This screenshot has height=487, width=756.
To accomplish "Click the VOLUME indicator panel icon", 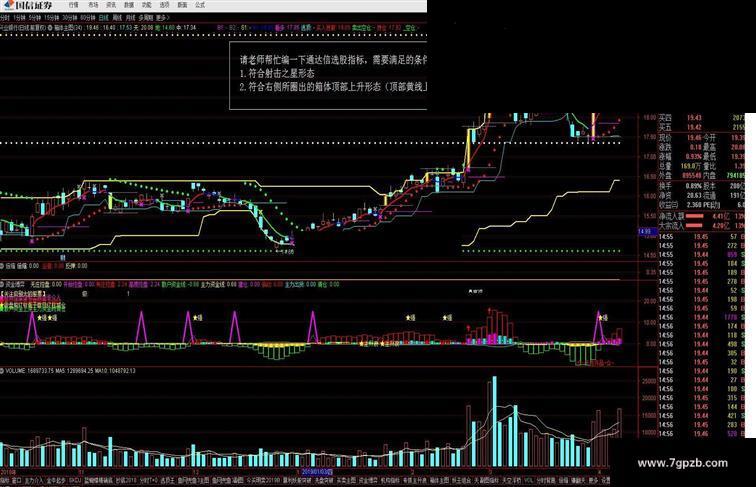I will click(2, 371).
